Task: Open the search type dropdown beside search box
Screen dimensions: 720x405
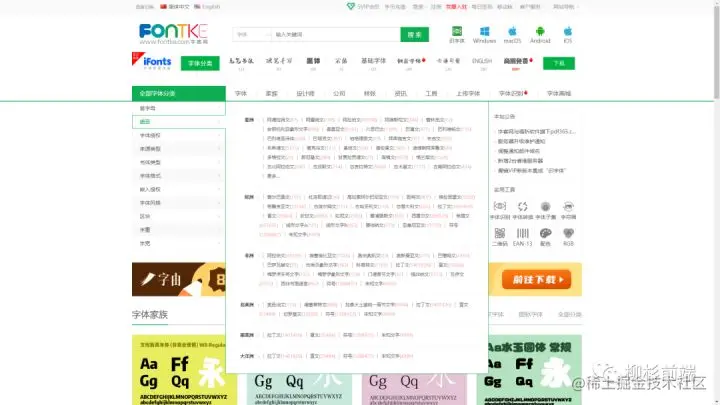Action: tap(252, 34)
